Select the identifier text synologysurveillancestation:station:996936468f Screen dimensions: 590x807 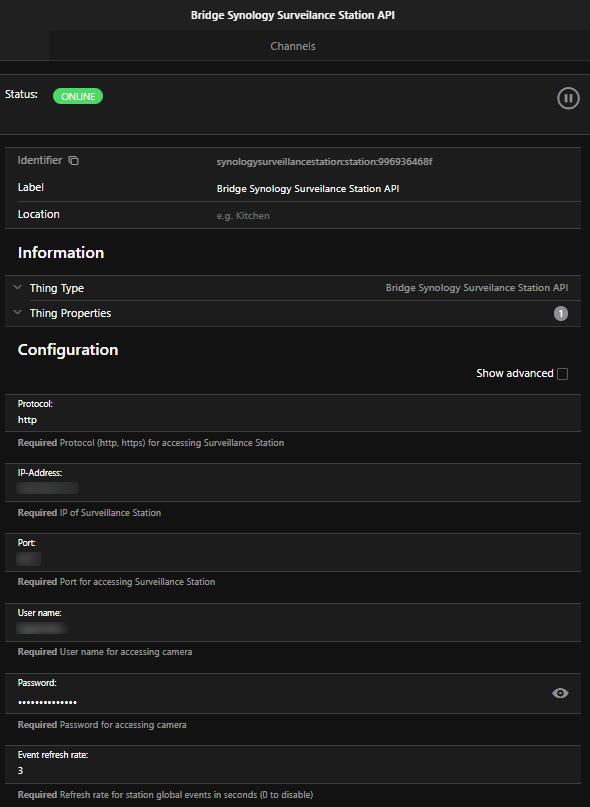[x=324, y=162]
